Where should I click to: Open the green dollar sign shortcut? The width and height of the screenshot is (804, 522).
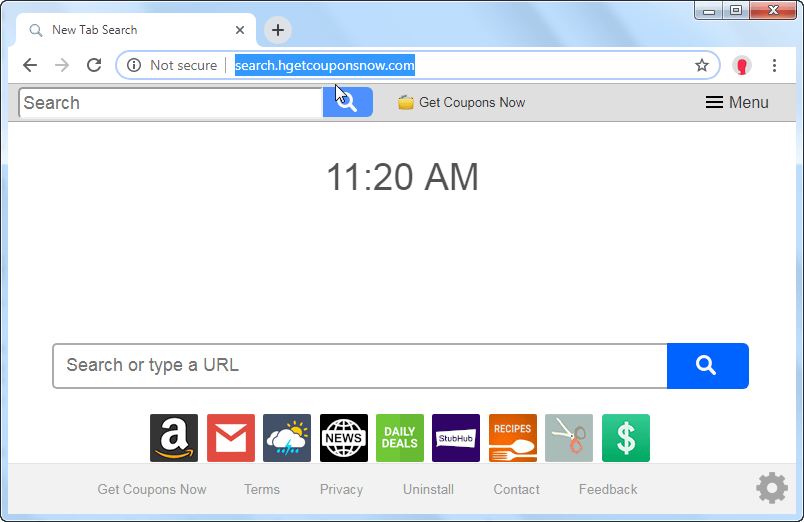click(x=626, y=438)
